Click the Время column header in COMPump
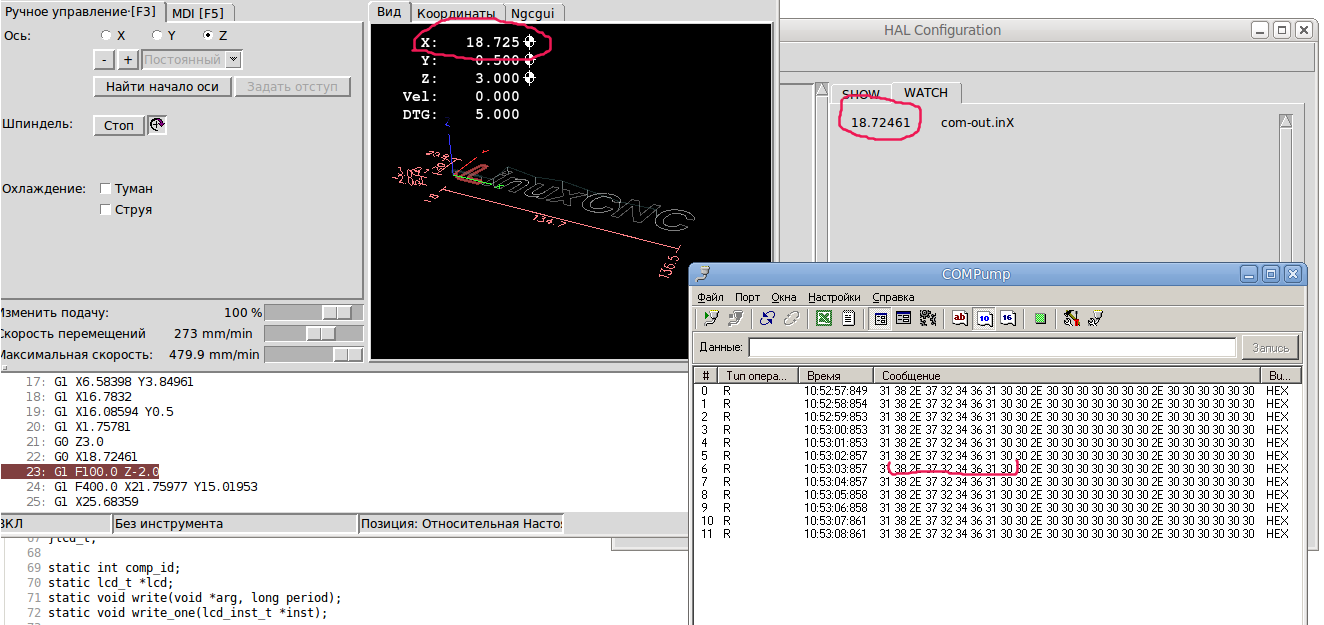1324x625 pixels. click(836, 376)
